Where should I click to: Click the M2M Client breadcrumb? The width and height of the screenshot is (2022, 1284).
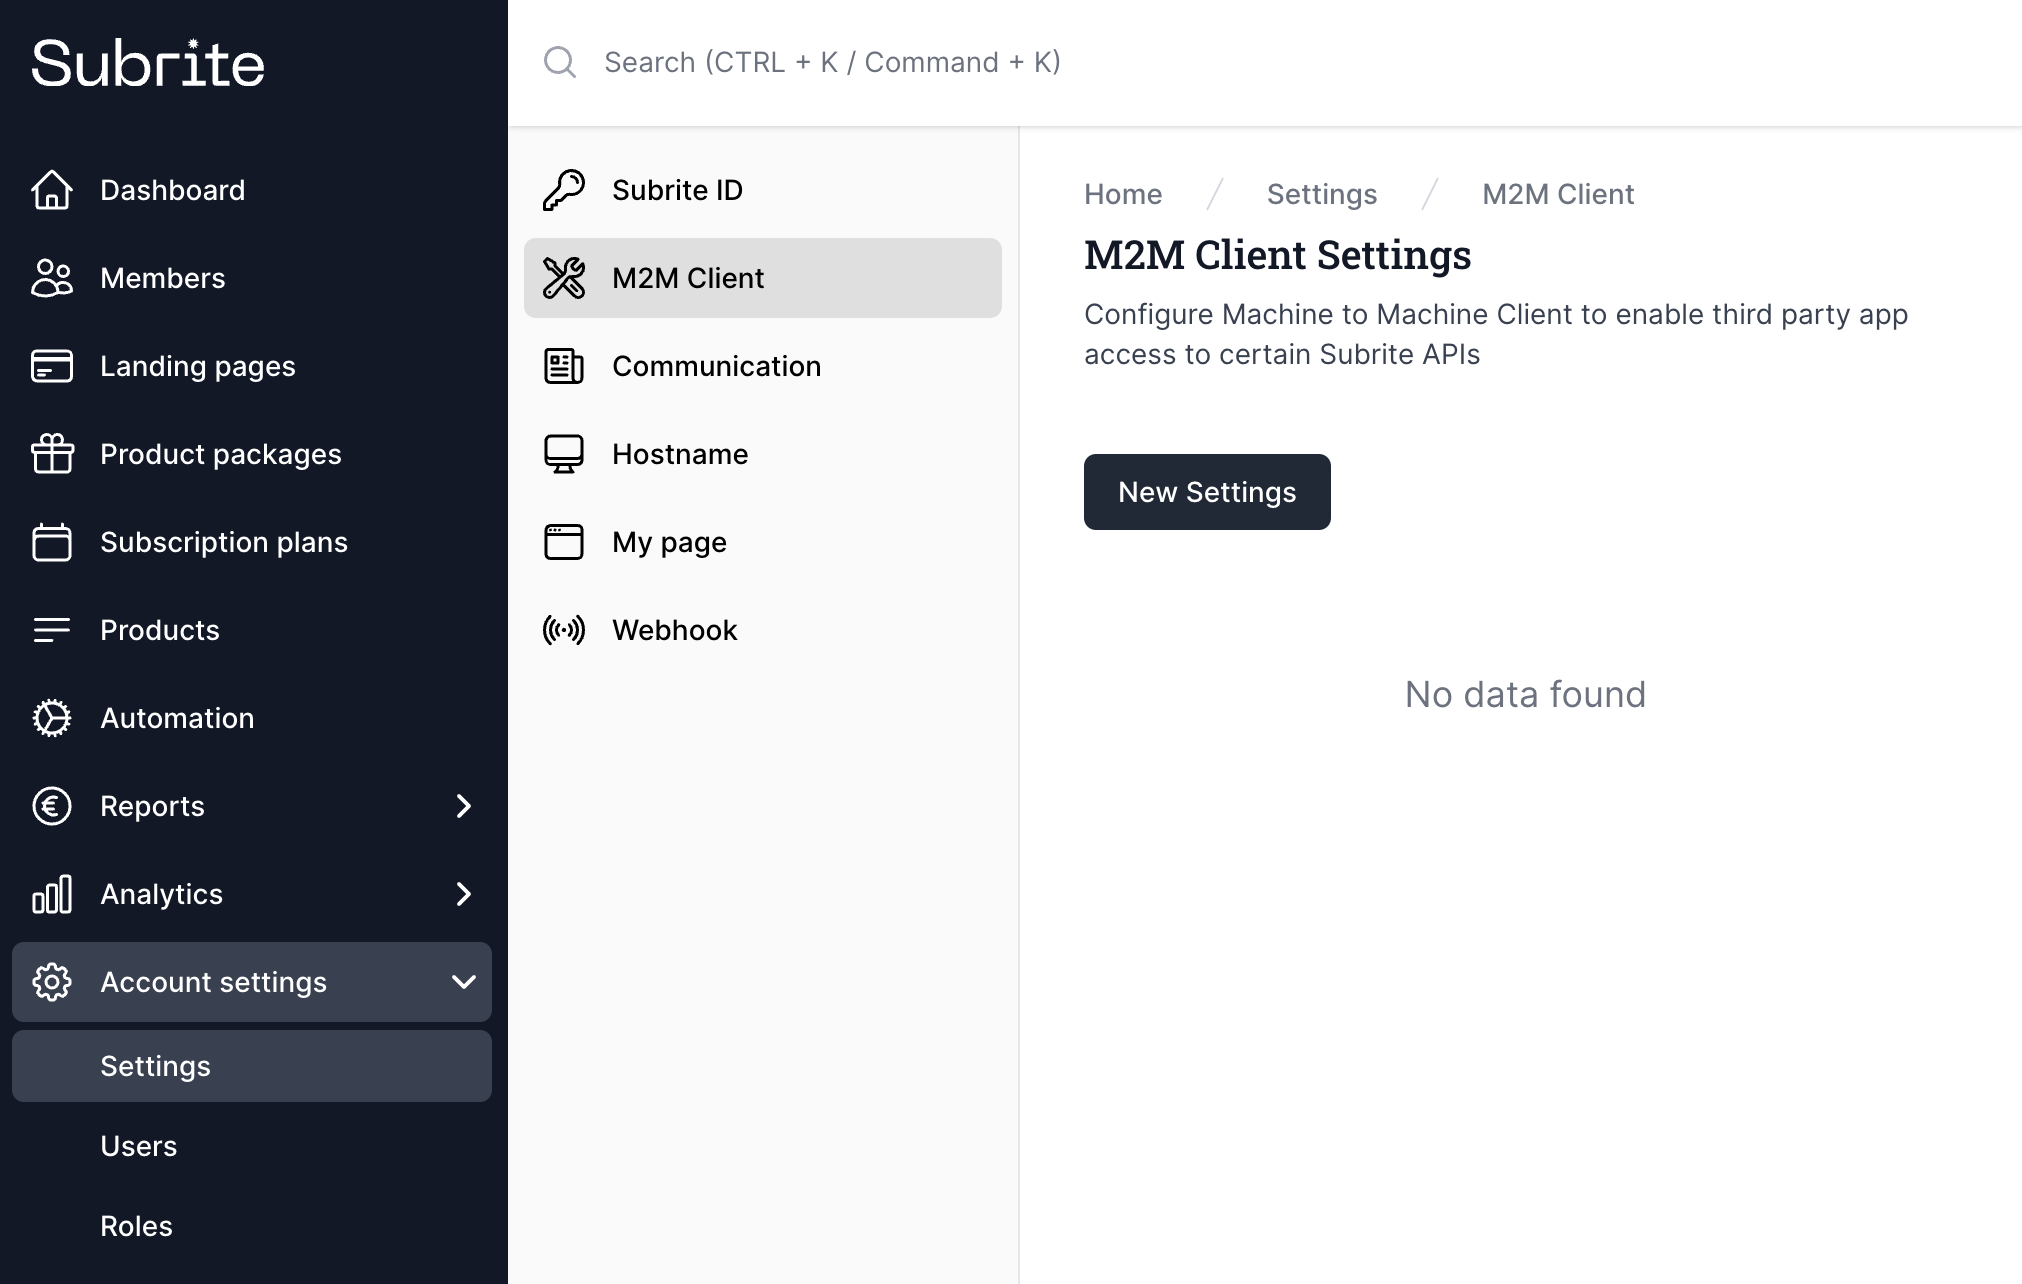[x=1558, y=194]
